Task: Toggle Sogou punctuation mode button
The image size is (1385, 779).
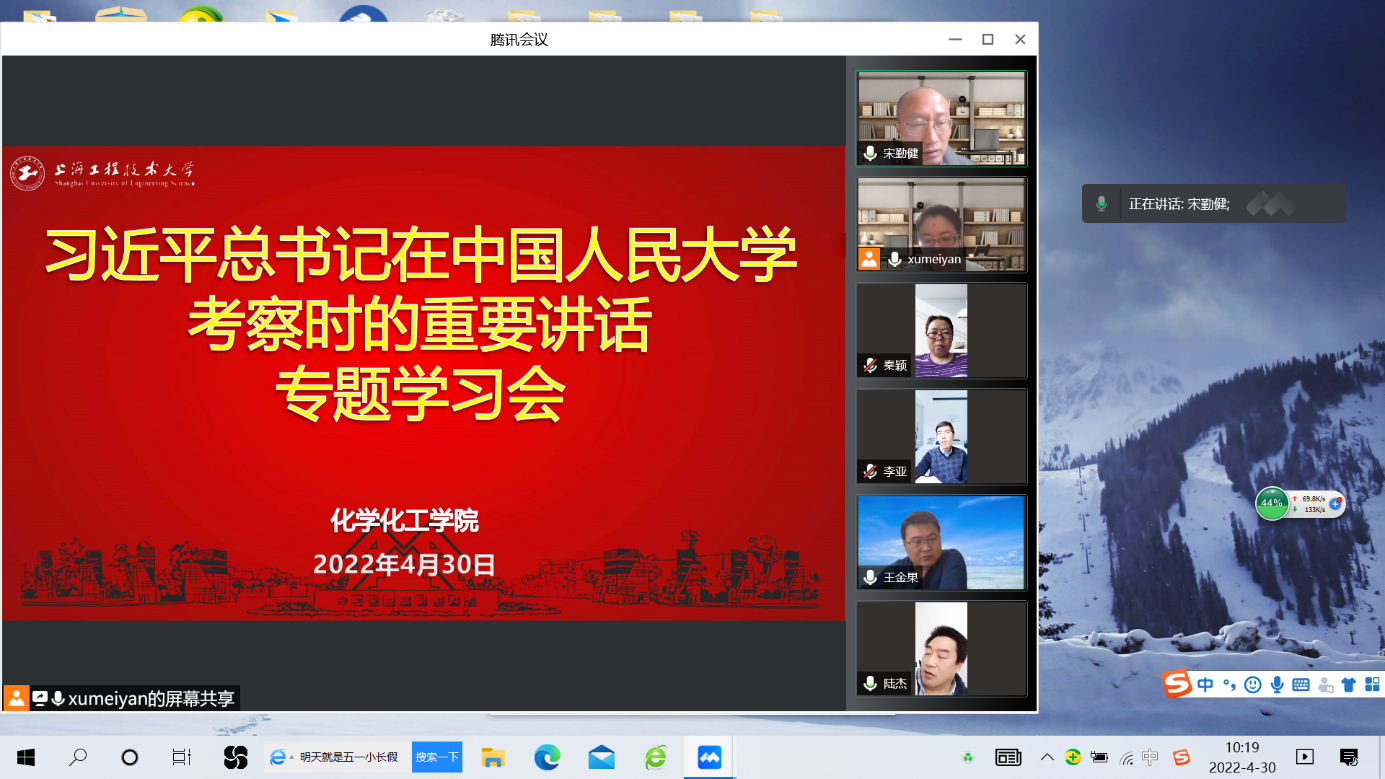Action: click(1229, 685)
